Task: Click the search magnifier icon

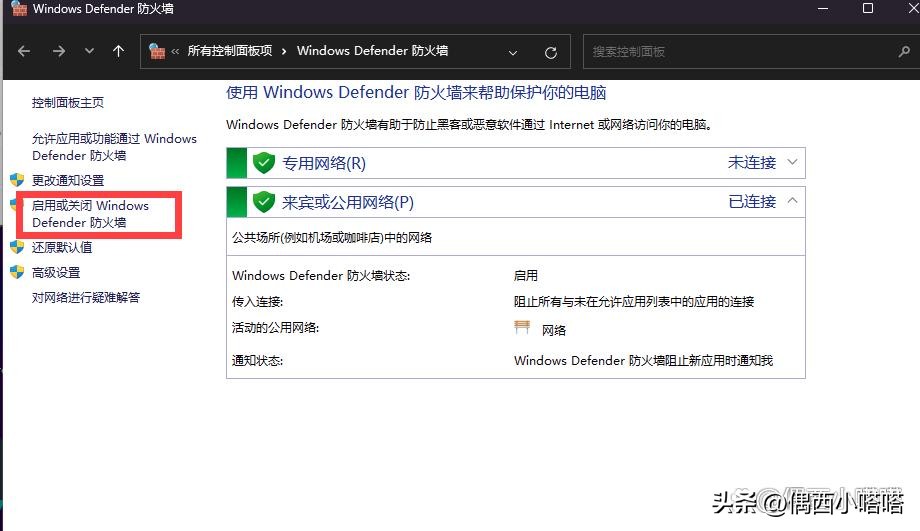Action: click(904, 52)
